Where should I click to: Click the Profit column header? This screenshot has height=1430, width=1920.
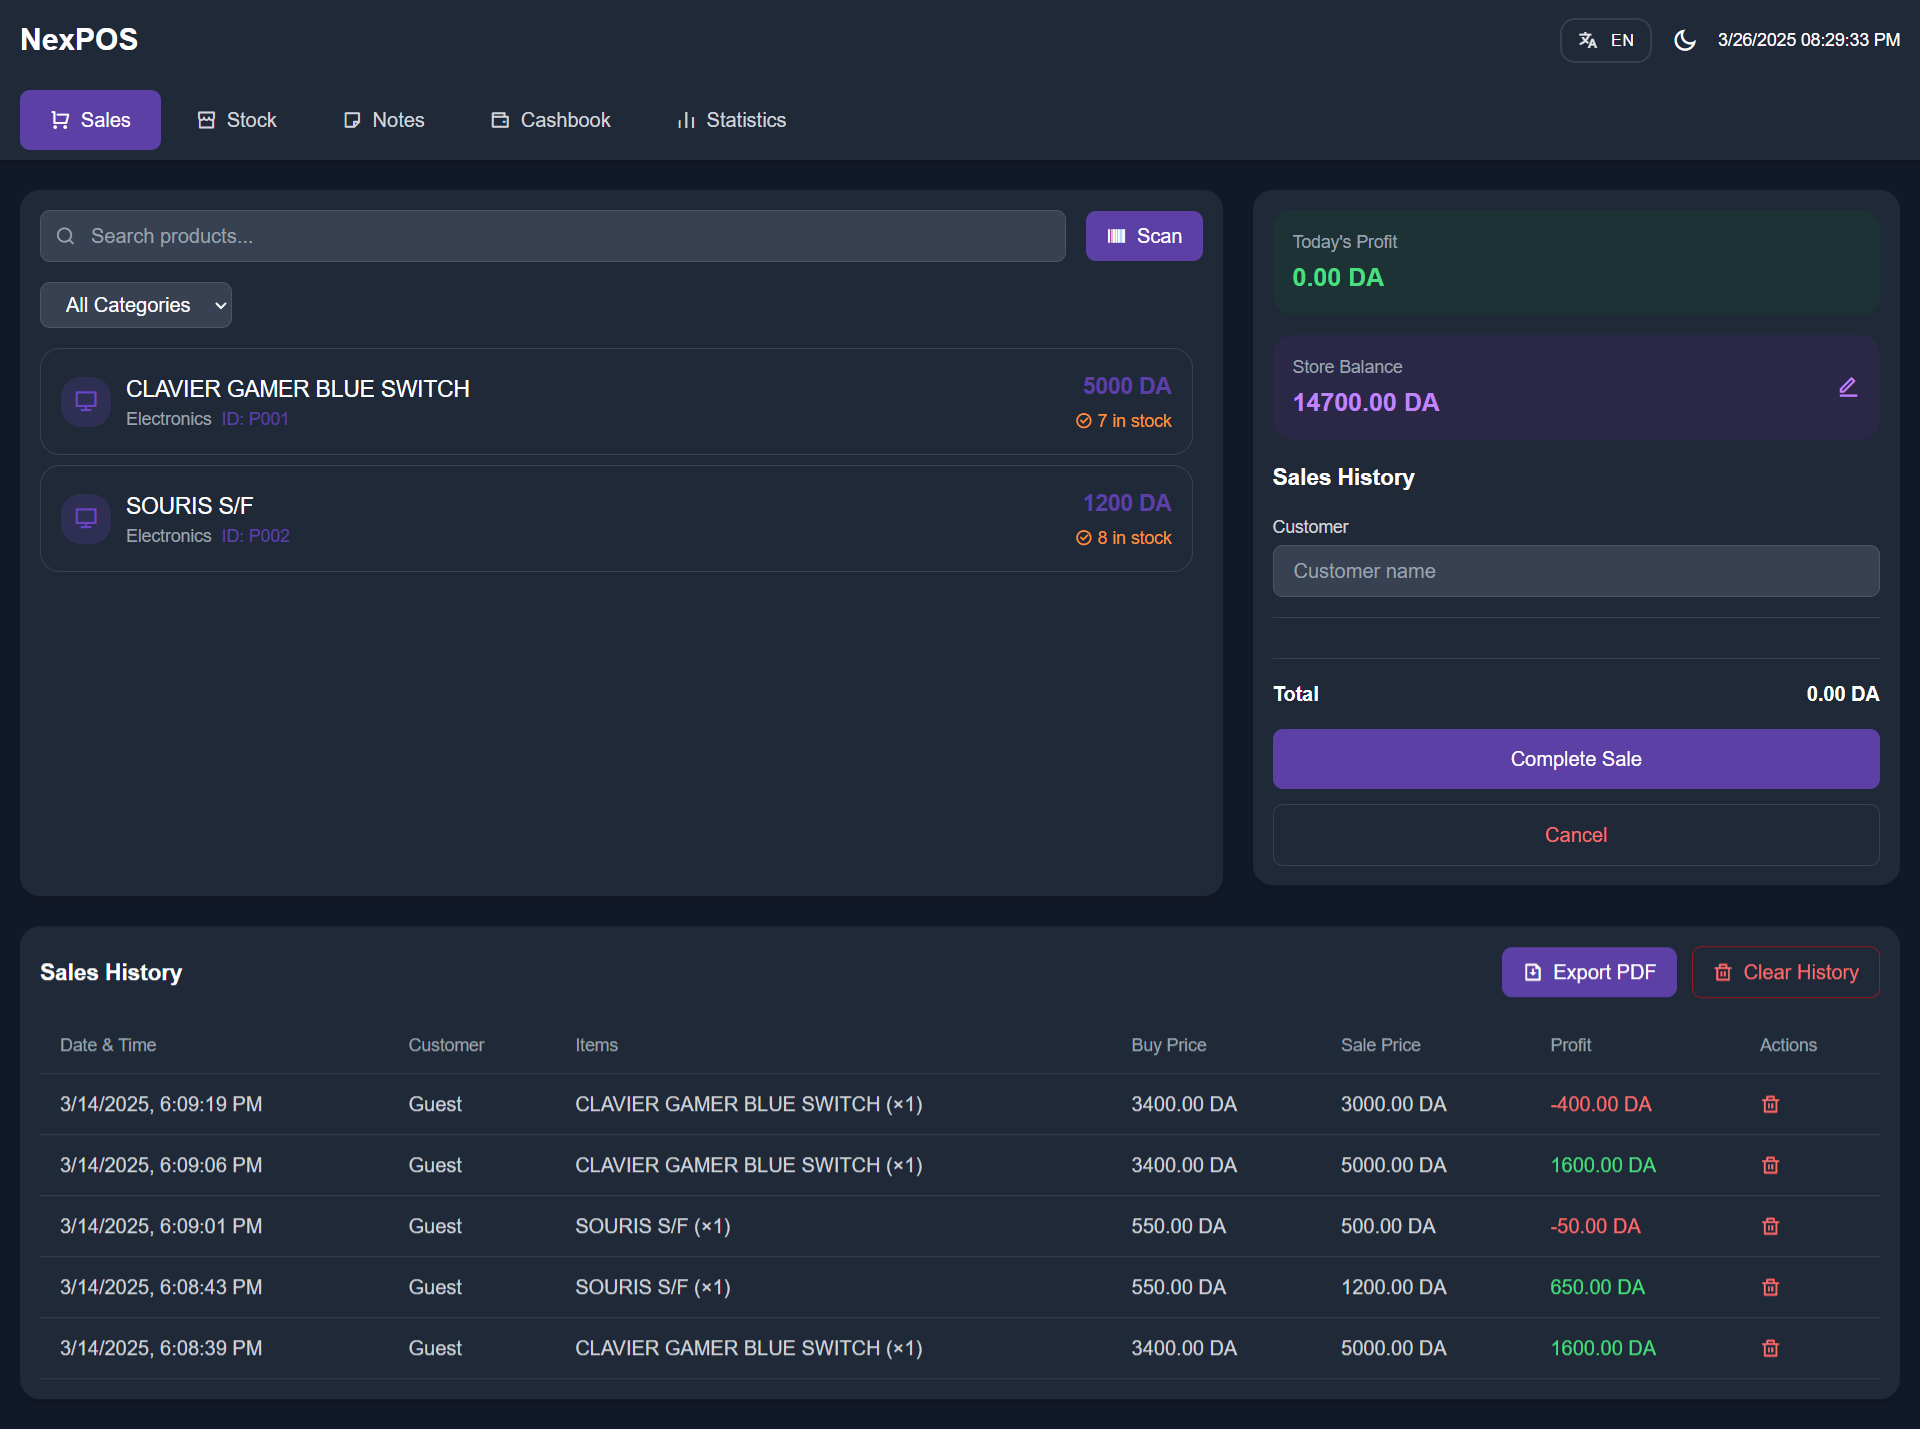1570,1045
